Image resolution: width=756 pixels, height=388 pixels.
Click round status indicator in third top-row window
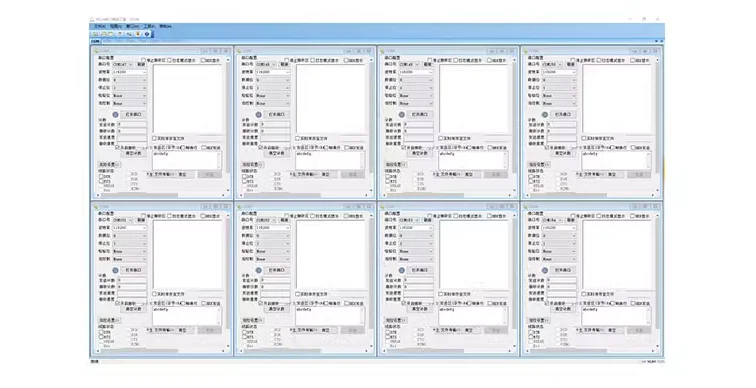402,114
